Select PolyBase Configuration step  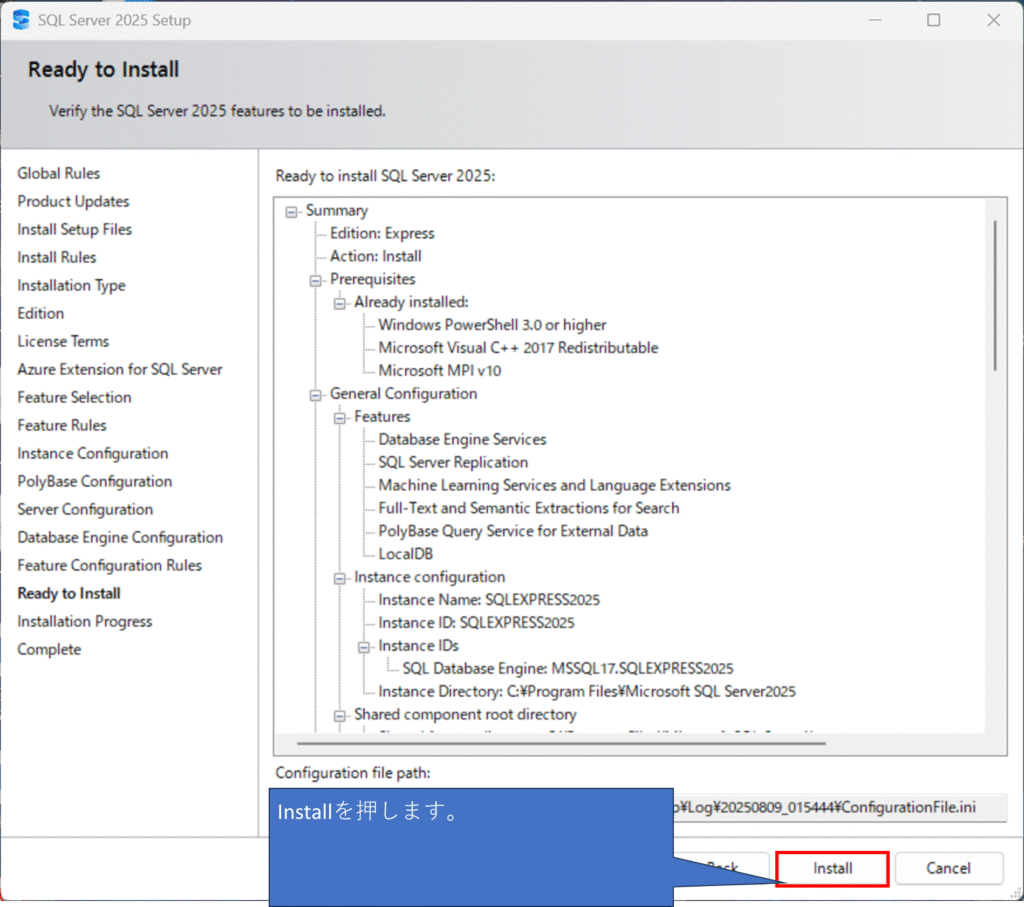pyautogui.click(x=95, y=481)
